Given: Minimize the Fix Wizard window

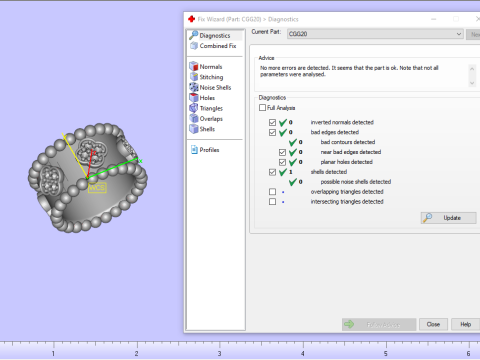Looking at the screenshot, I should [x=433, y=19].
